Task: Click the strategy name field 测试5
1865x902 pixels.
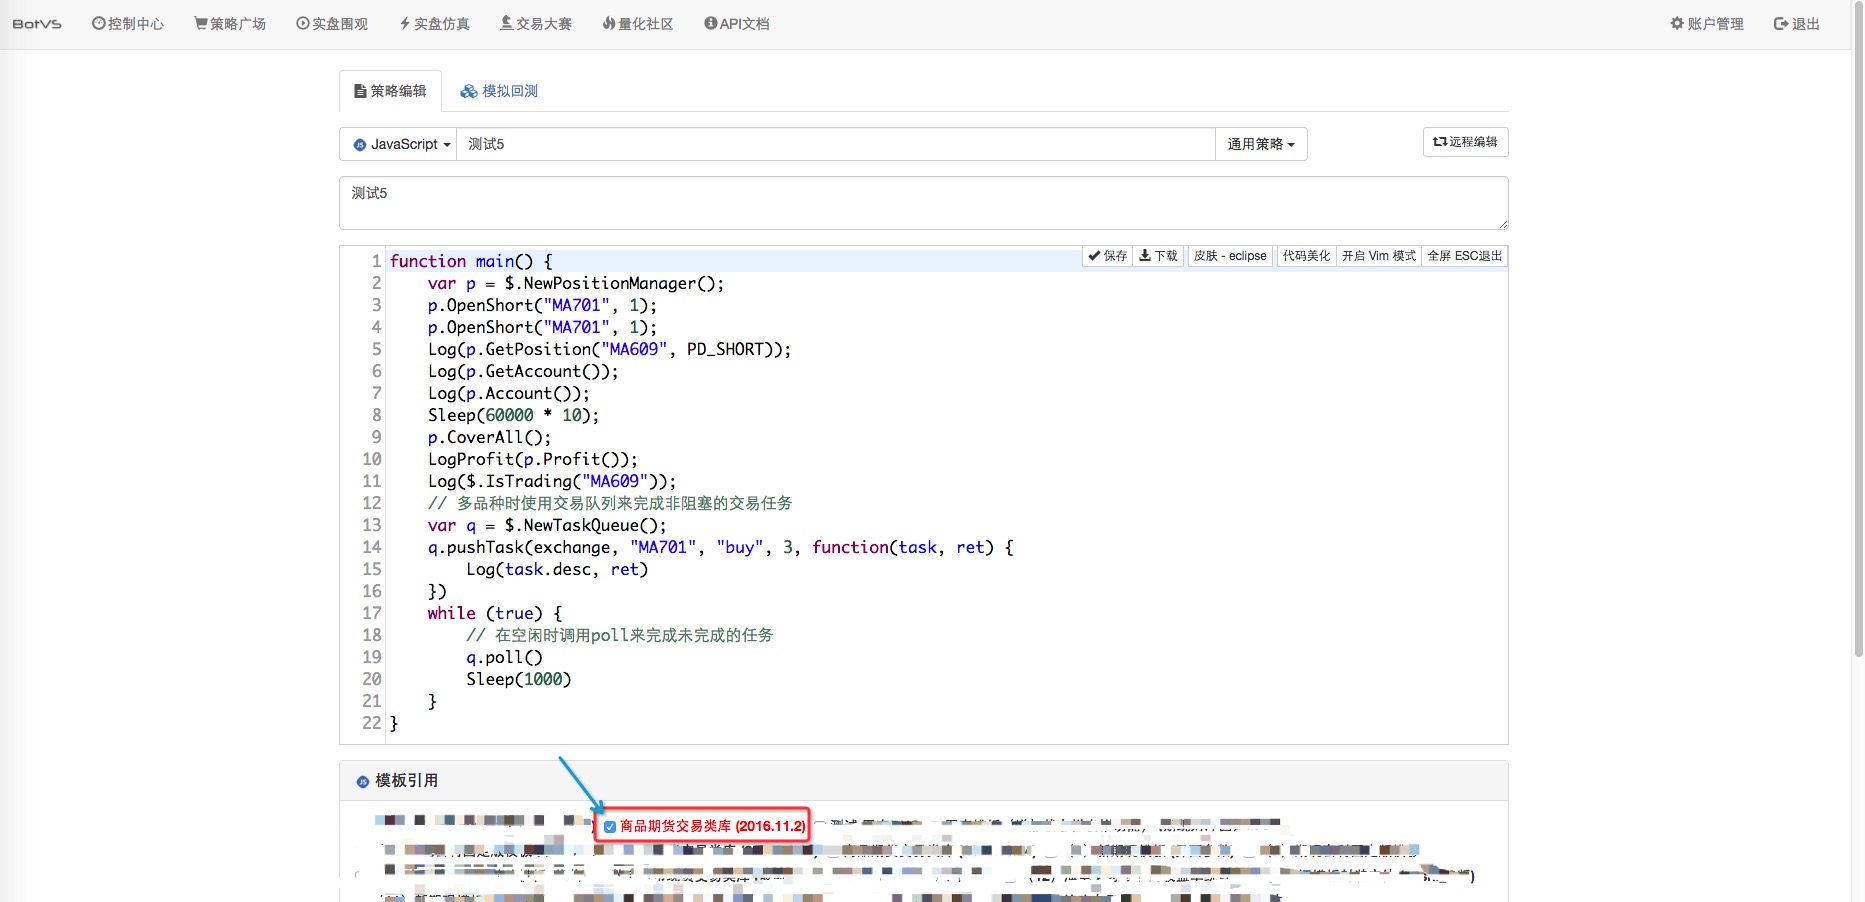Action: coord(836,144)
